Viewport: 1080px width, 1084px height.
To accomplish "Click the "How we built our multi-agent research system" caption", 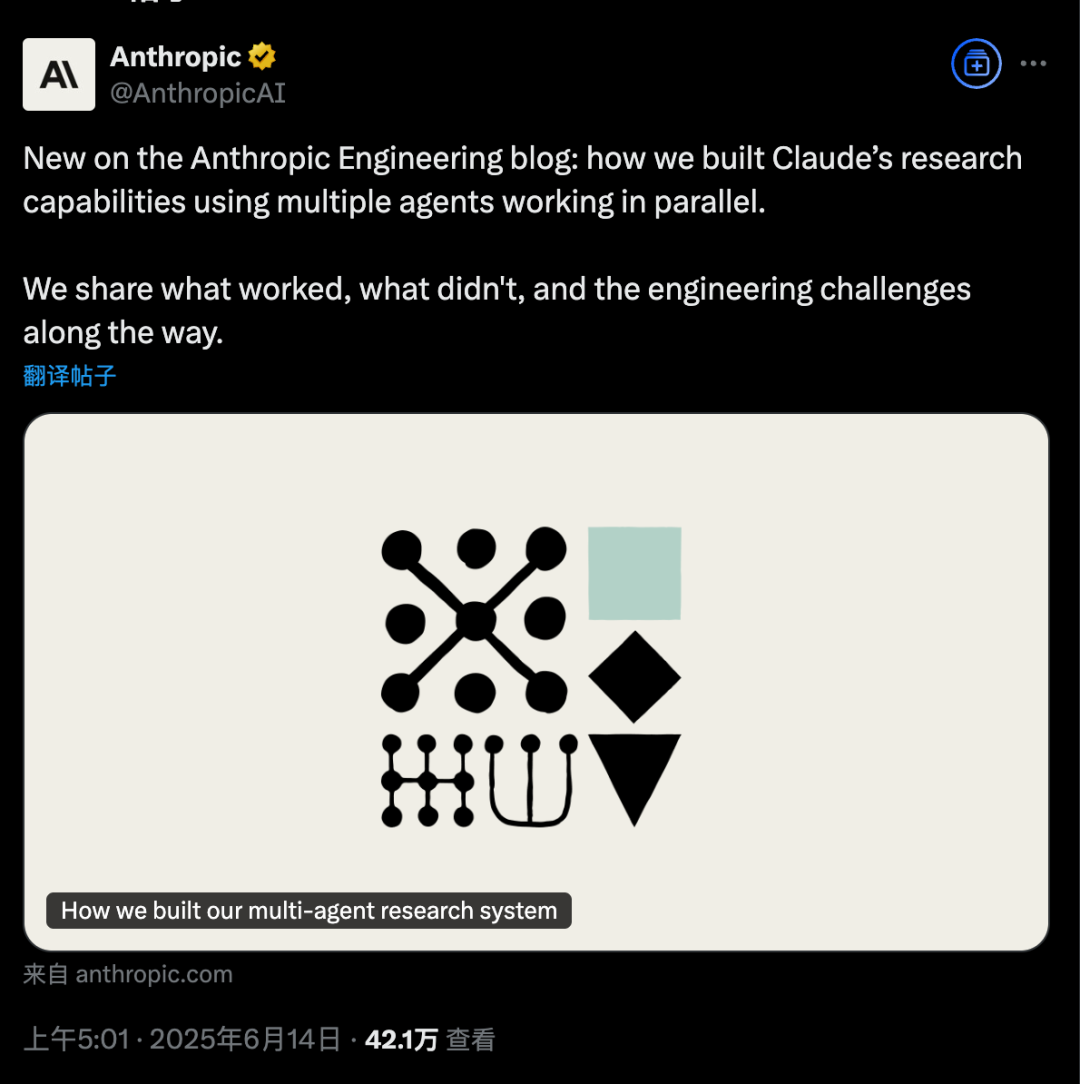I will [x=308, y=911].
